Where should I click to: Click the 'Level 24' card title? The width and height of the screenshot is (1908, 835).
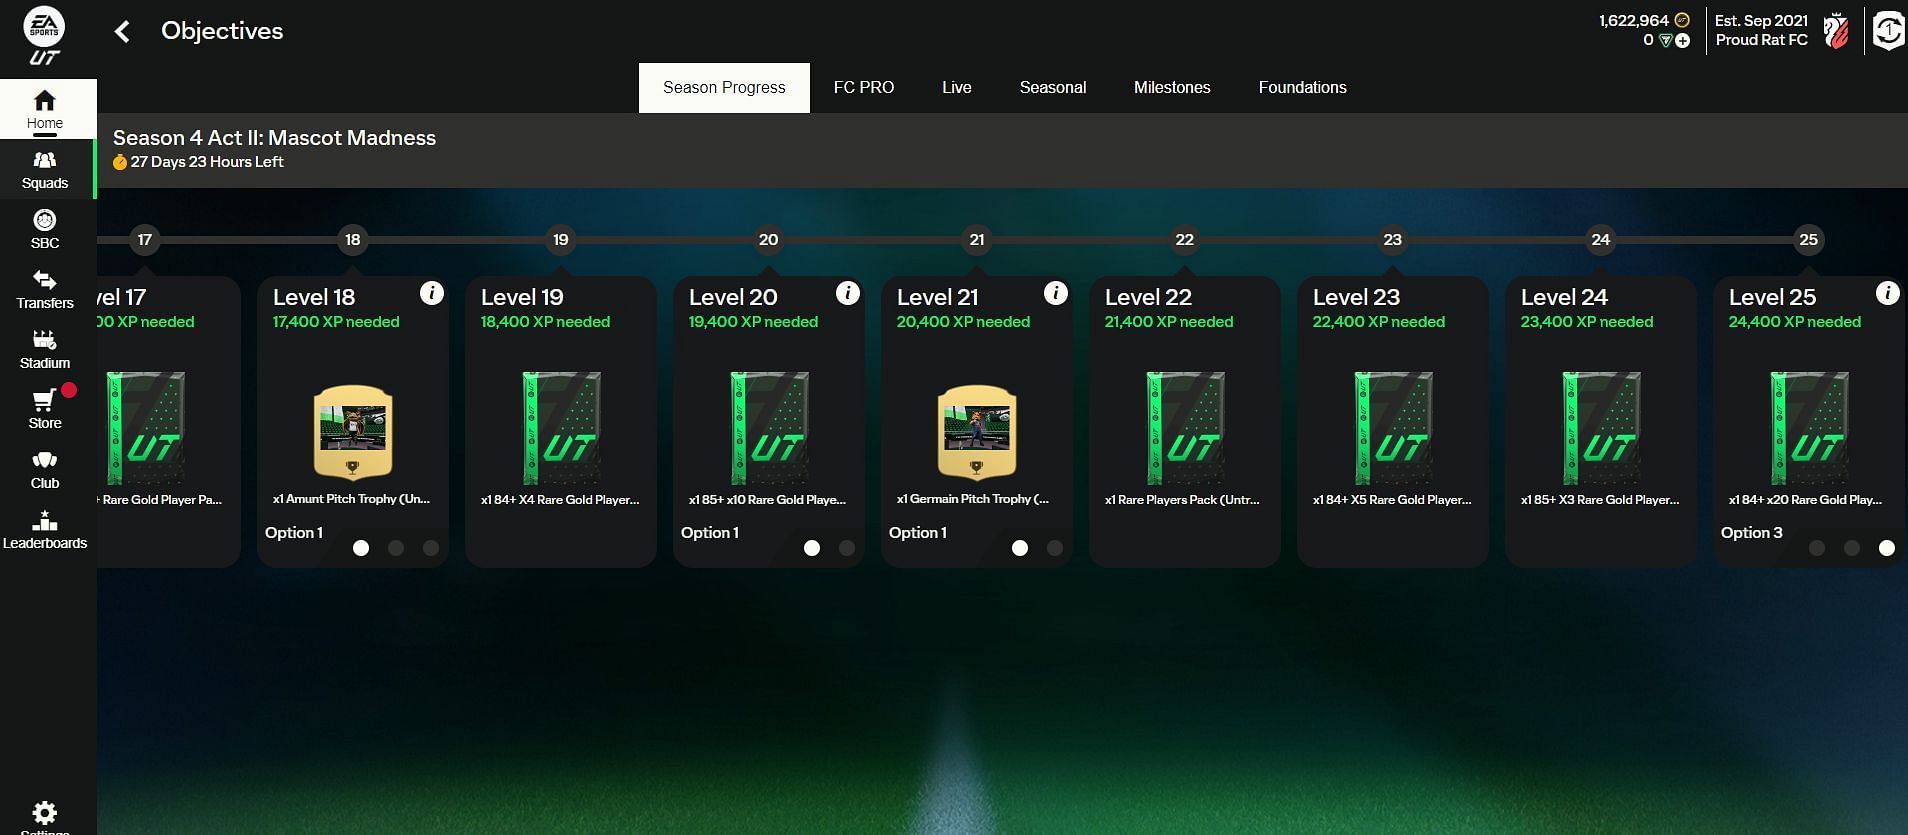click(x=1564, y=297)
